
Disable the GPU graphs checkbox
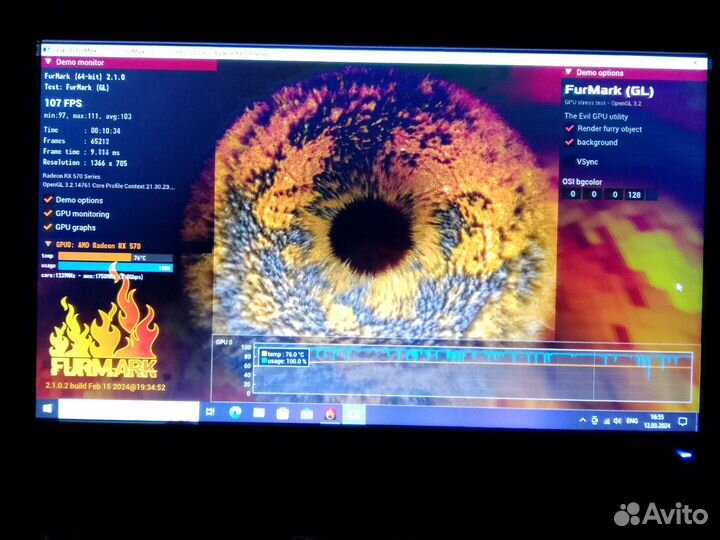(48, 228)
